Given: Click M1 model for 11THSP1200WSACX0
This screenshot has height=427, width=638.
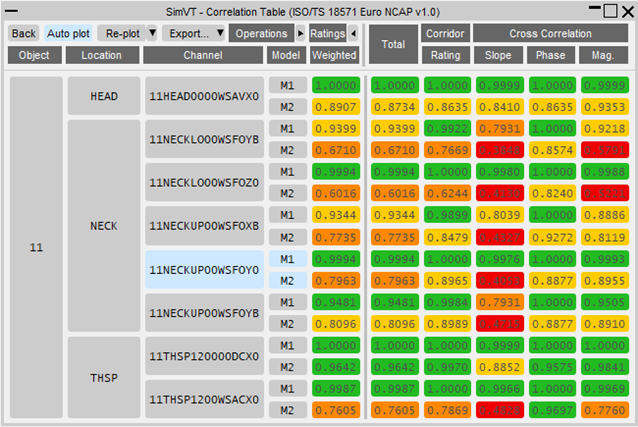Looking at the screenshot, I should (287, 389).
